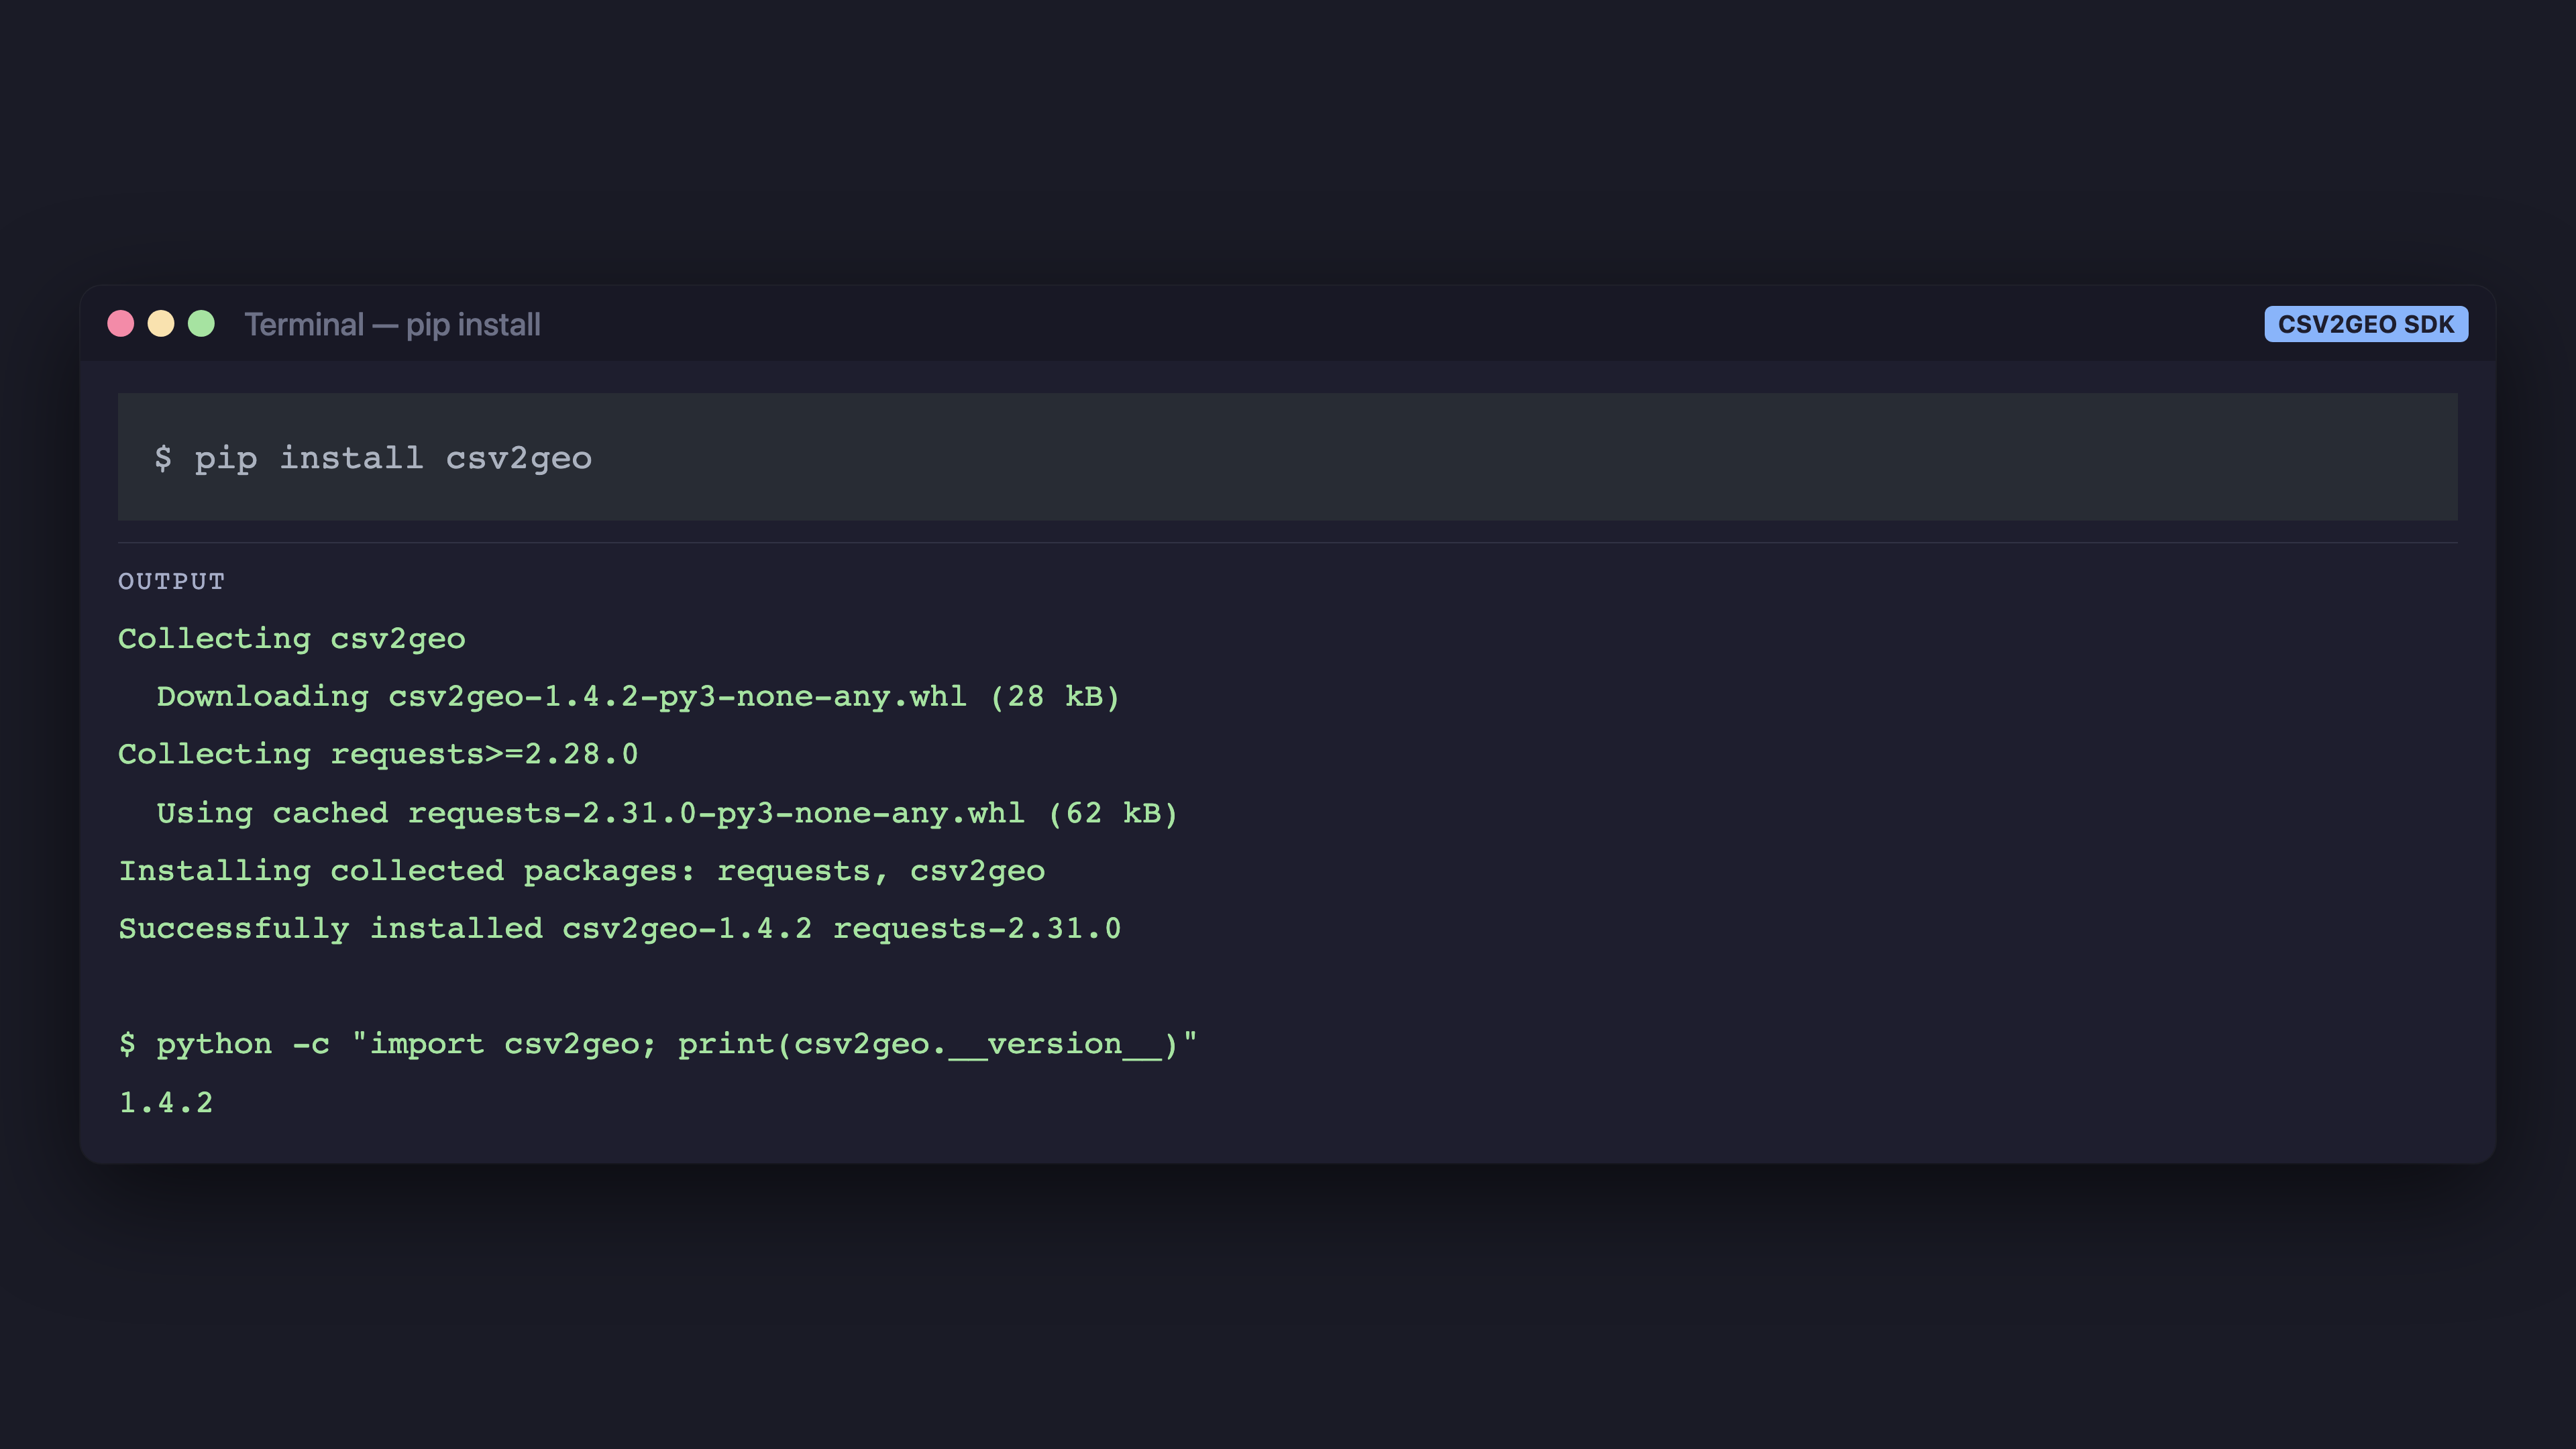Click the OUTPUT section label
The width and height of the screenshot is (2576, 1449).
[171, 581]
